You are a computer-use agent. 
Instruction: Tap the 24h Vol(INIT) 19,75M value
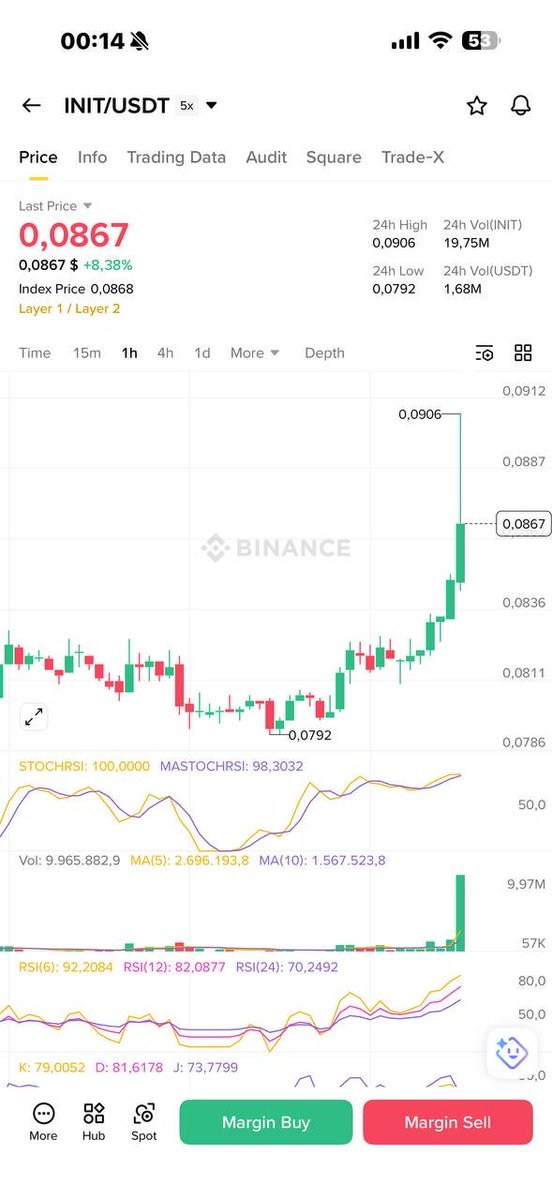tap(466, 243)
